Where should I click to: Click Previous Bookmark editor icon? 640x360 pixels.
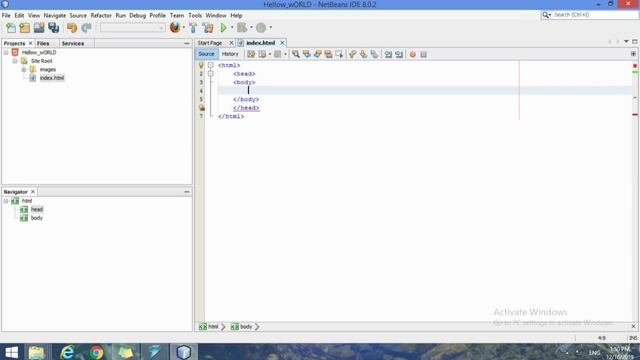(353, 54)
